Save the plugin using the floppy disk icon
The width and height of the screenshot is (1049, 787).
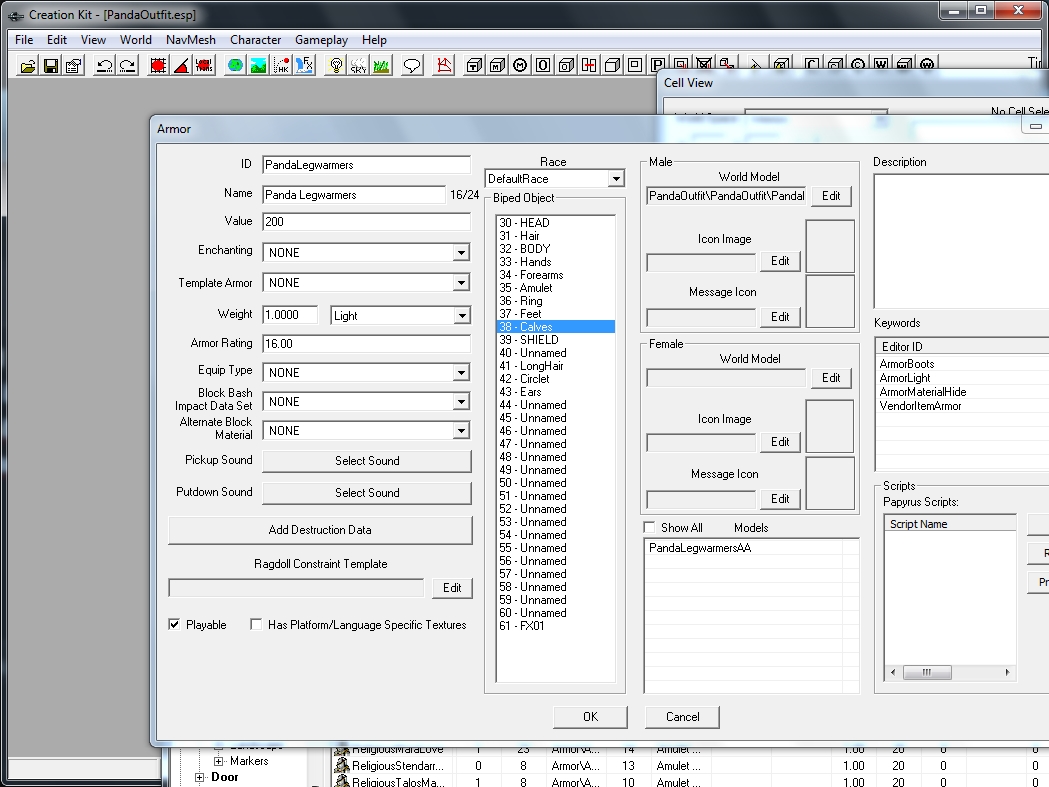[x=50, y=66]
